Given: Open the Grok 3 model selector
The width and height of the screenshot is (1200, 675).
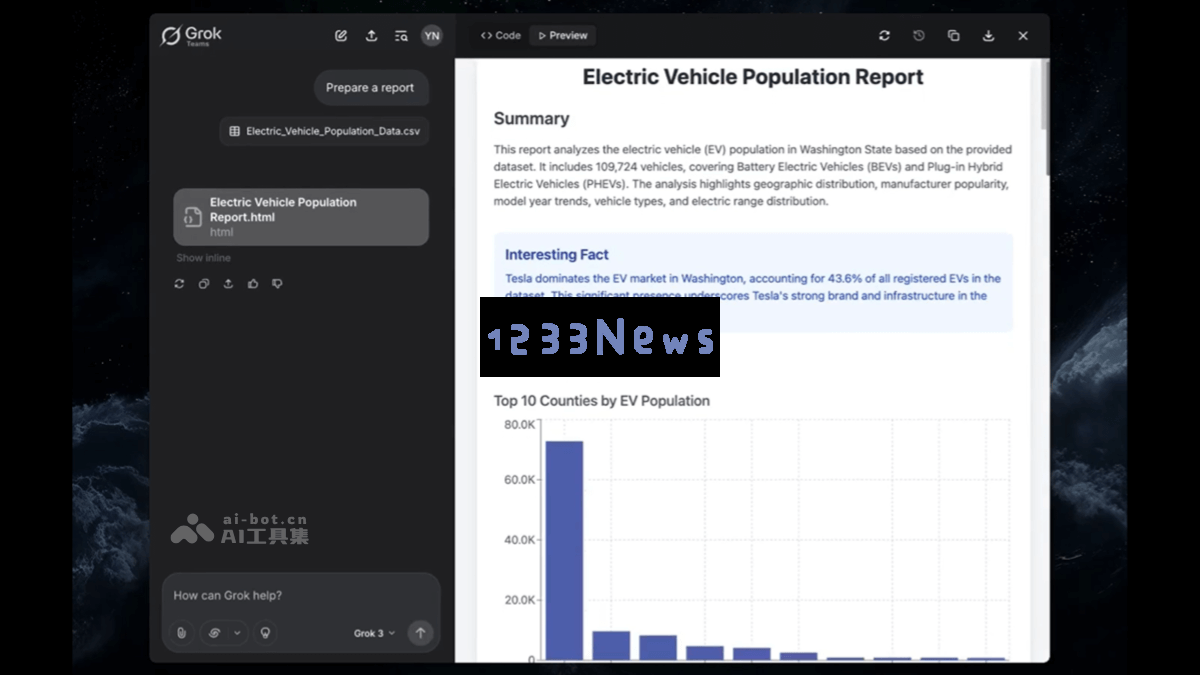Looking at the screenshot, I should click(x=374, y=633).
